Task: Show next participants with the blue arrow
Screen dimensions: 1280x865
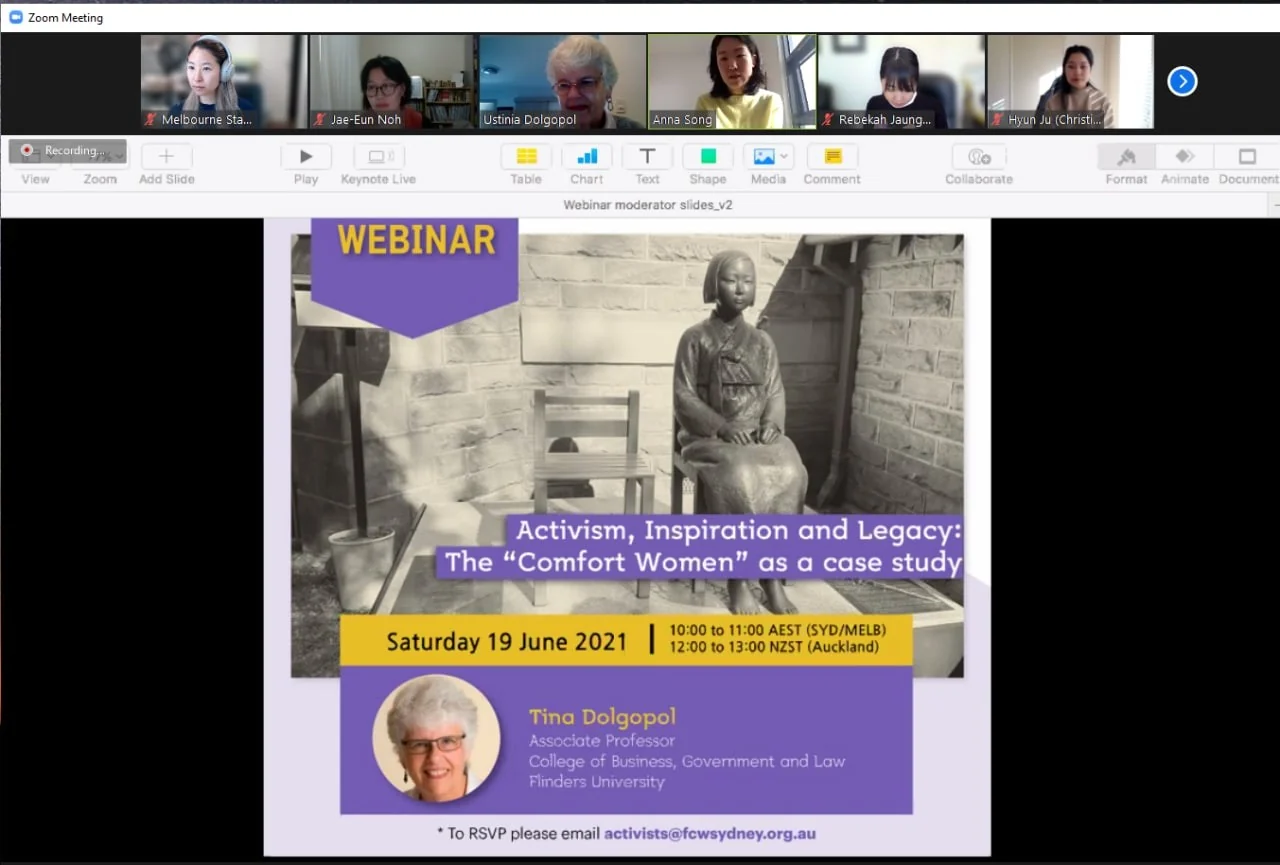Action: [1182, 81]
